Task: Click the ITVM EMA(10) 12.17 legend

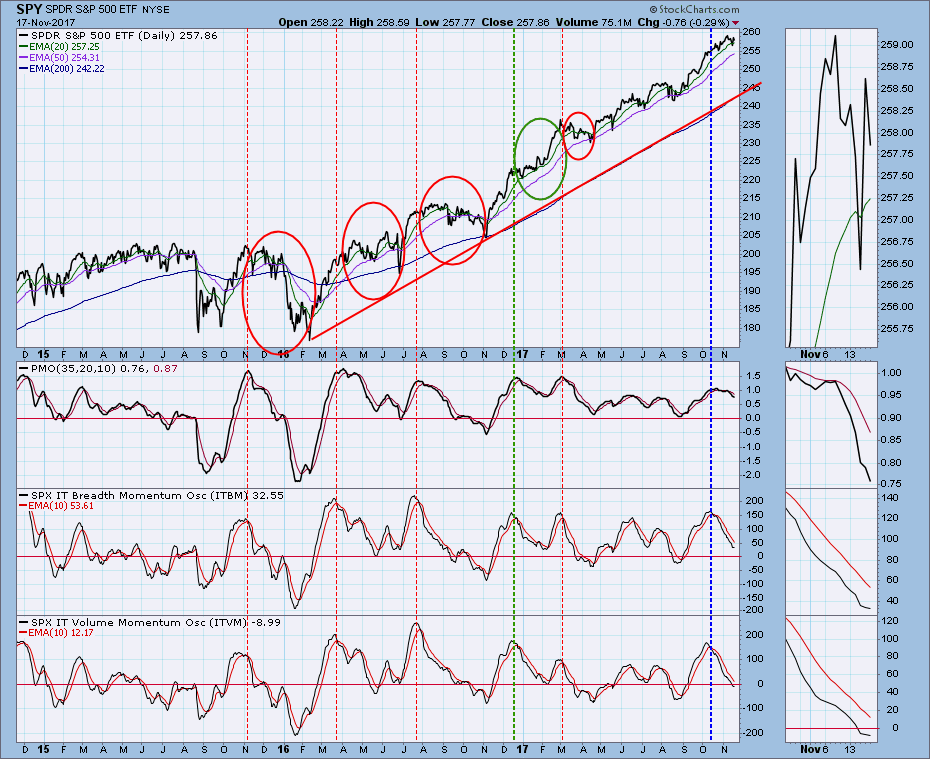Action: click(x=56, y=633)
